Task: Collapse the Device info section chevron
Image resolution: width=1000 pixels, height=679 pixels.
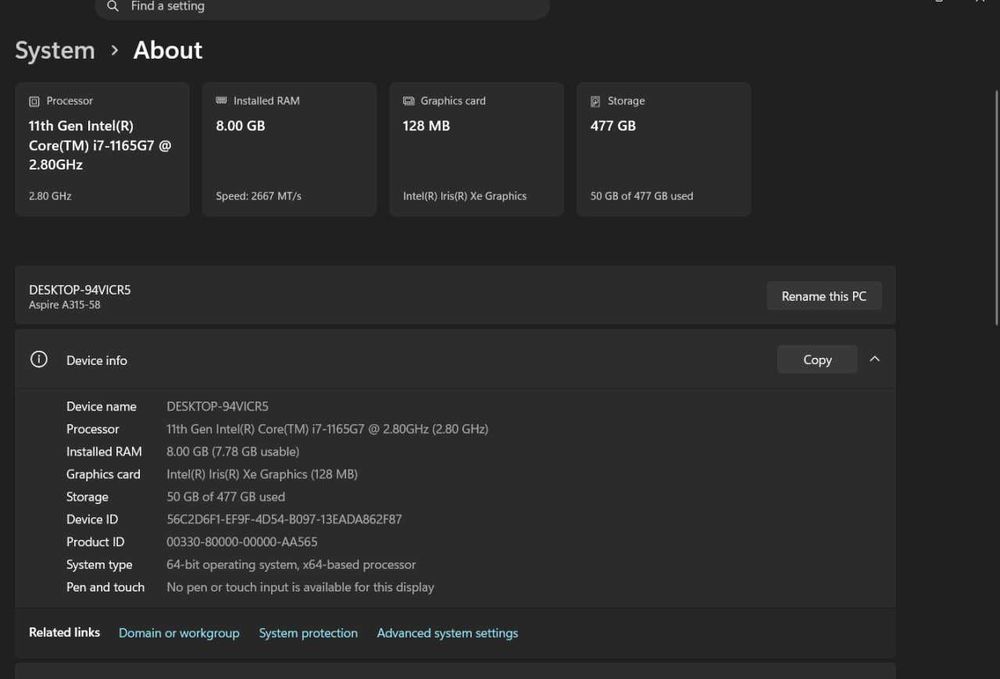Action: [874, 360]
